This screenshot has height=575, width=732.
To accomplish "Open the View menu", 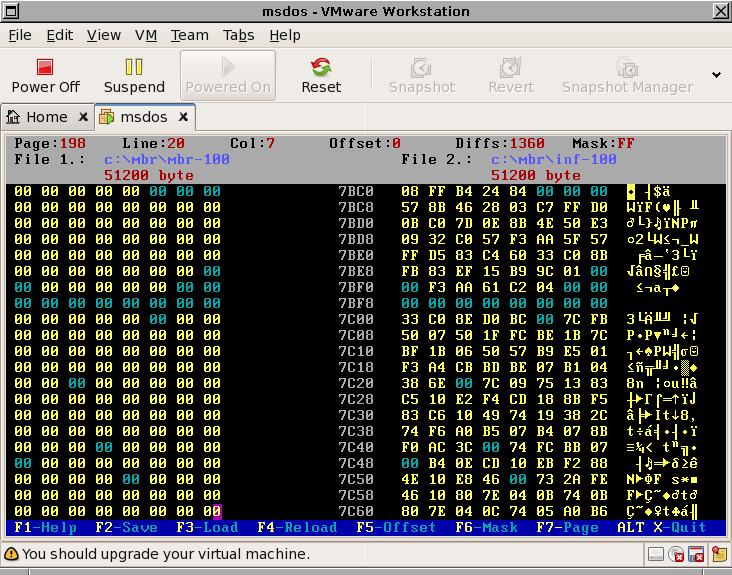I will click(x=104, y=35).
